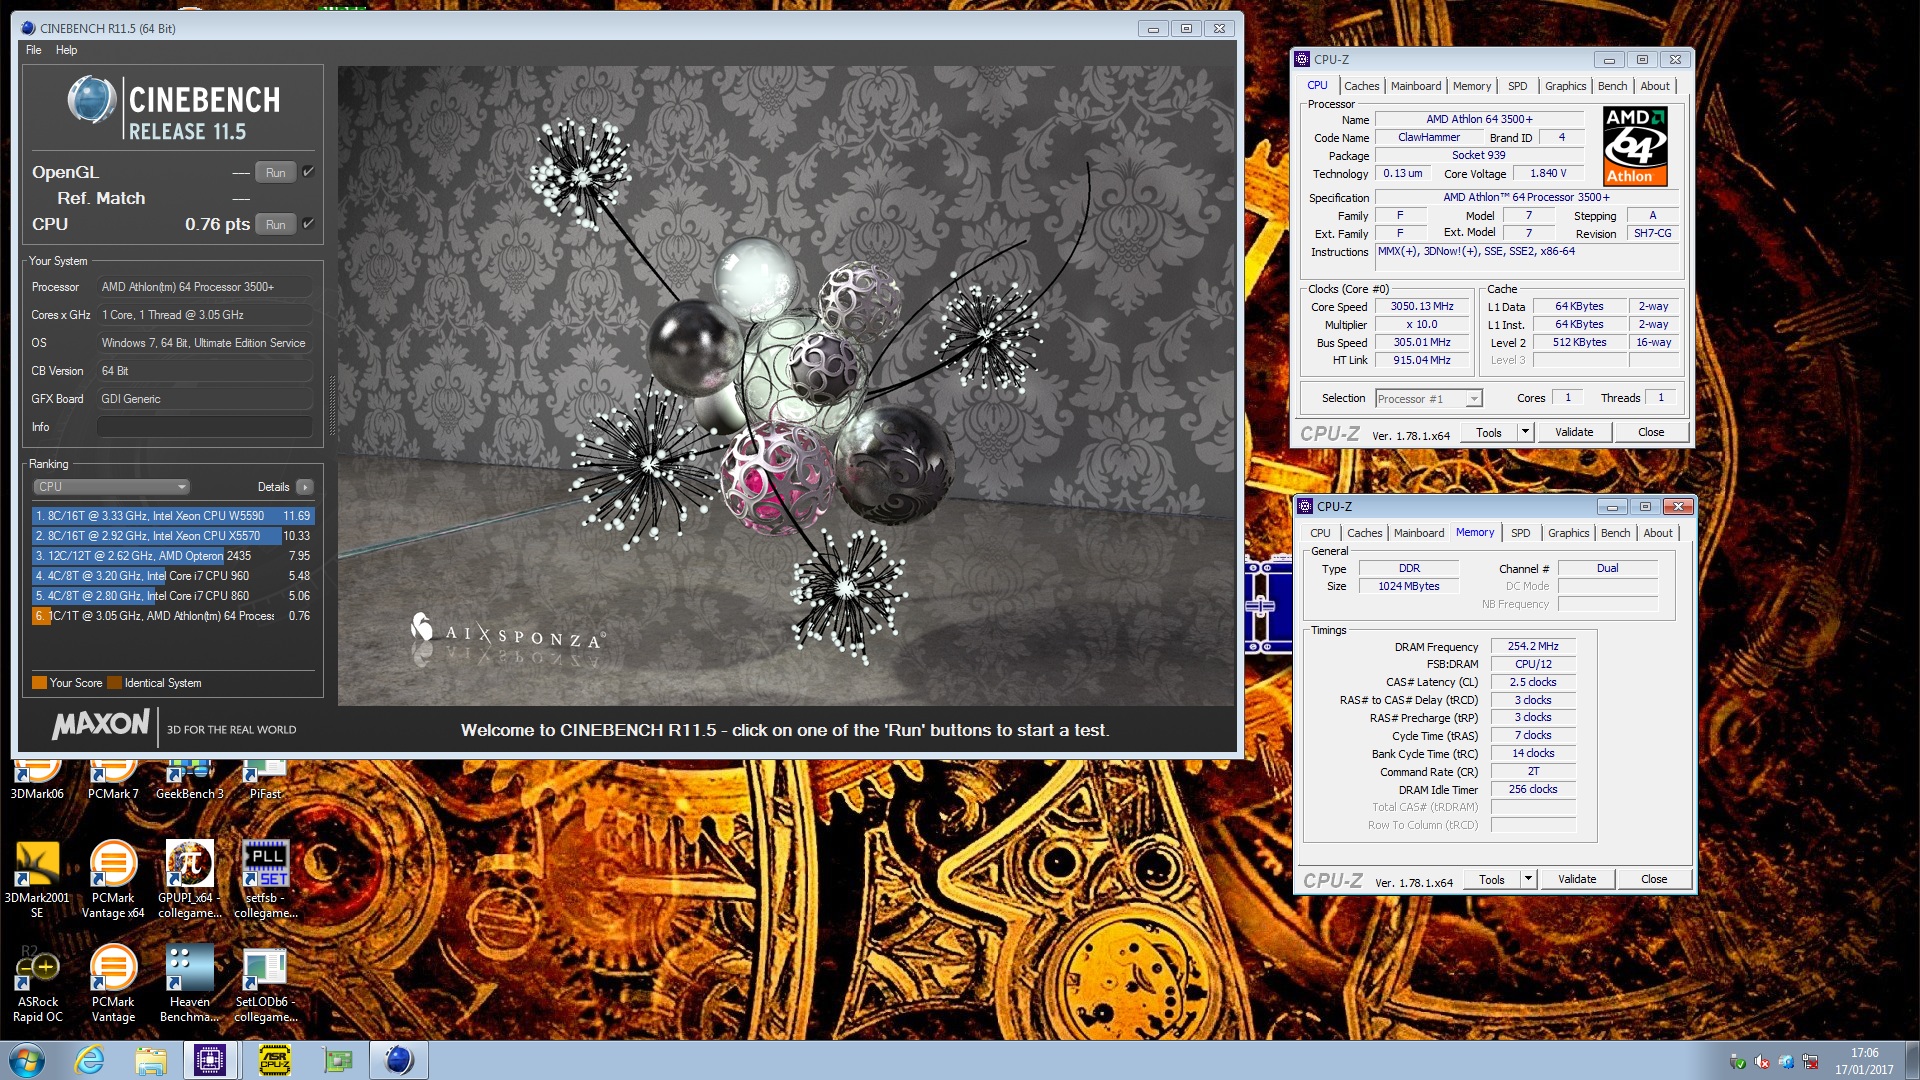Click Close button in lower CPU-Z Memory window
This screenshot has width=1920, height=1080.
(1654, 879)
